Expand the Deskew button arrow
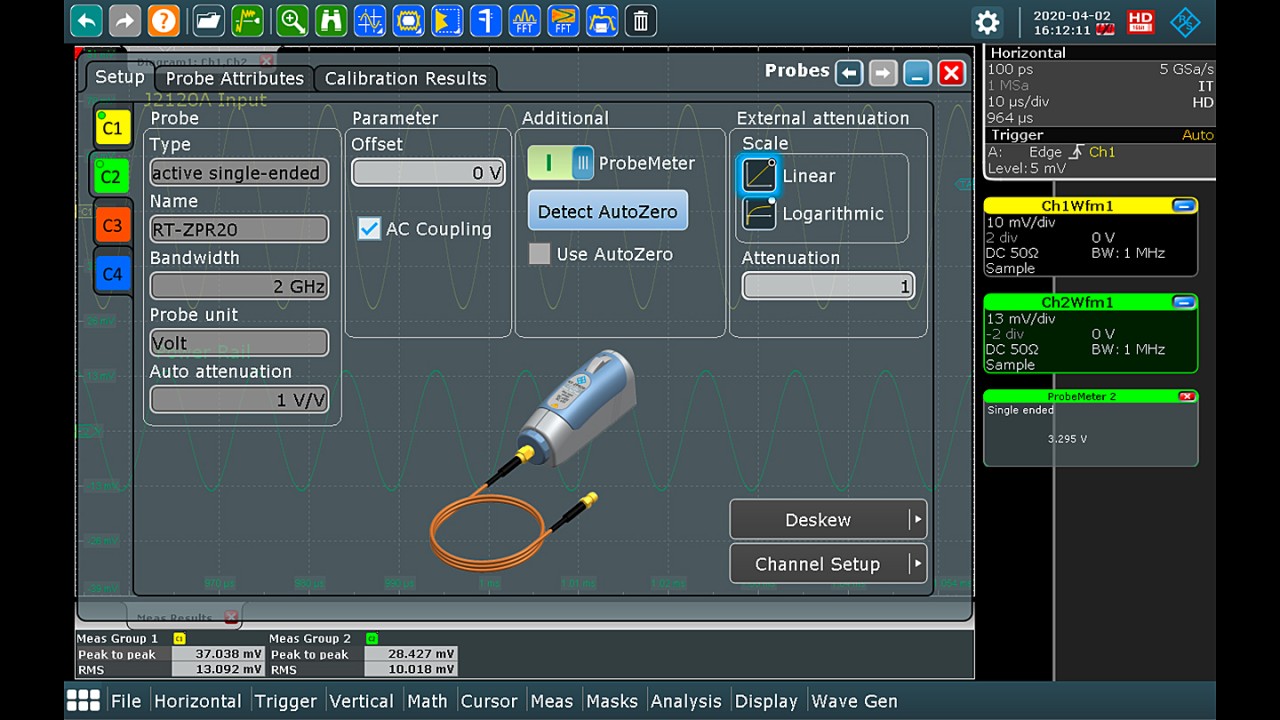 [916, 519]
